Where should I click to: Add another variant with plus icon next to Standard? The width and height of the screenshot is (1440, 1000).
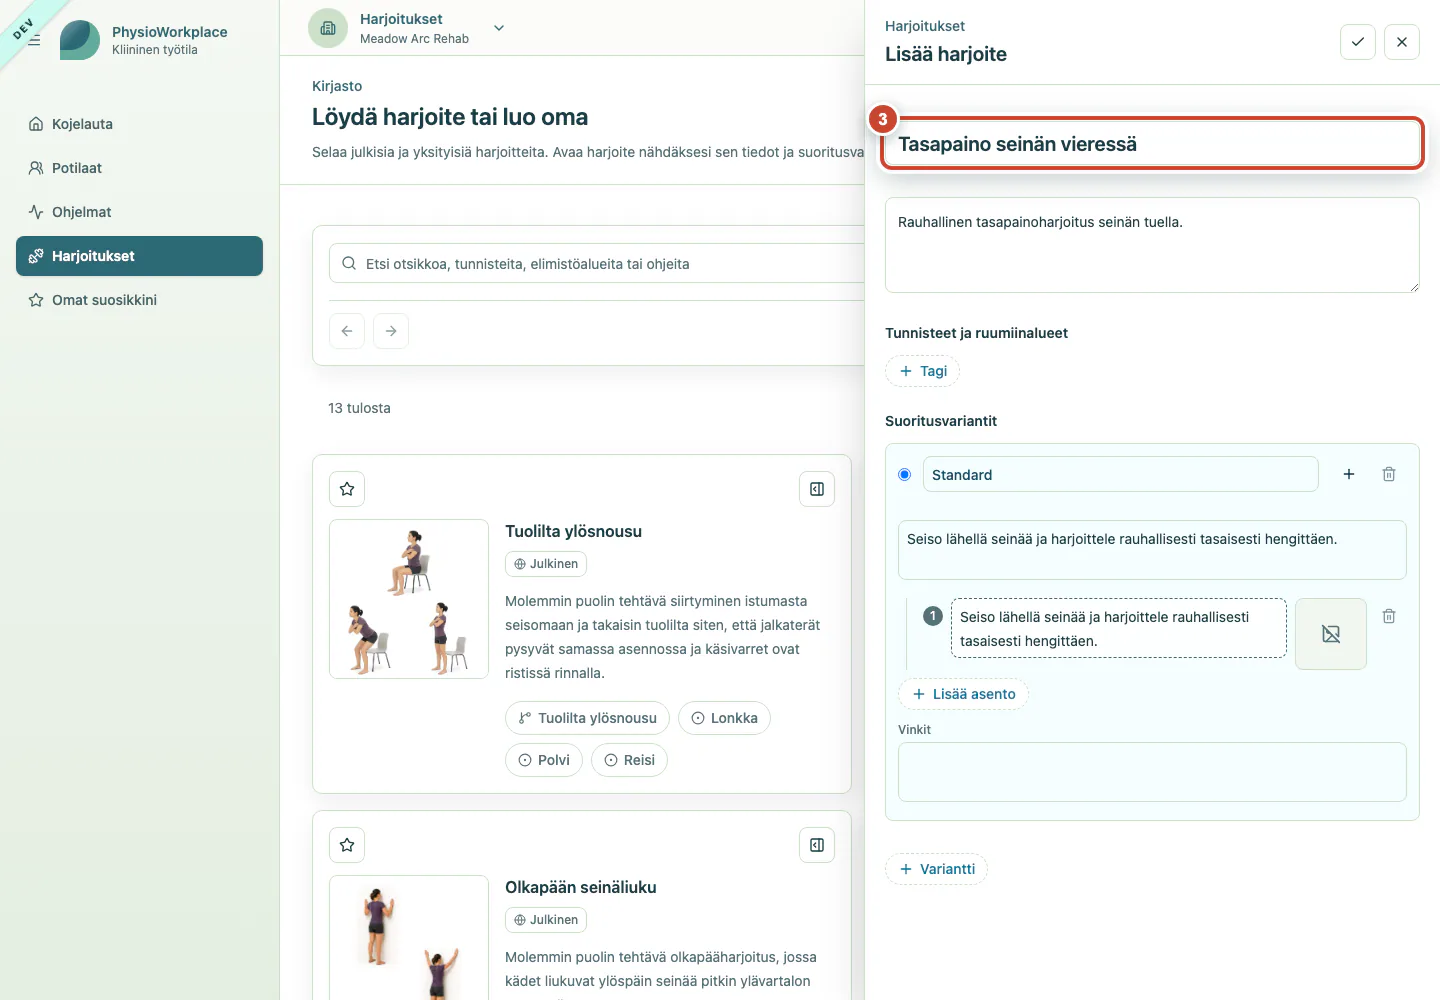pos(1349,474)
